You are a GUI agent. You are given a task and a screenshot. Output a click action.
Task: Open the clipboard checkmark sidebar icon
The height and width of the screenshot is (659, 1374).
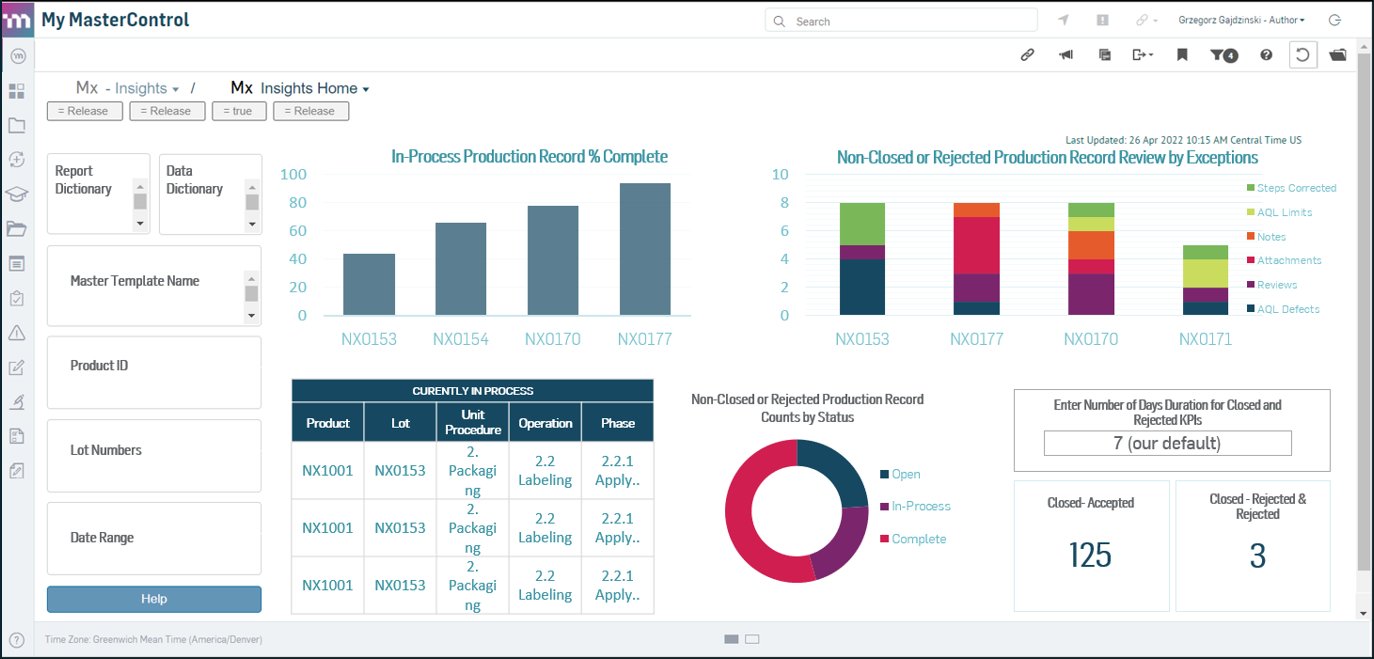click(17, 298)
